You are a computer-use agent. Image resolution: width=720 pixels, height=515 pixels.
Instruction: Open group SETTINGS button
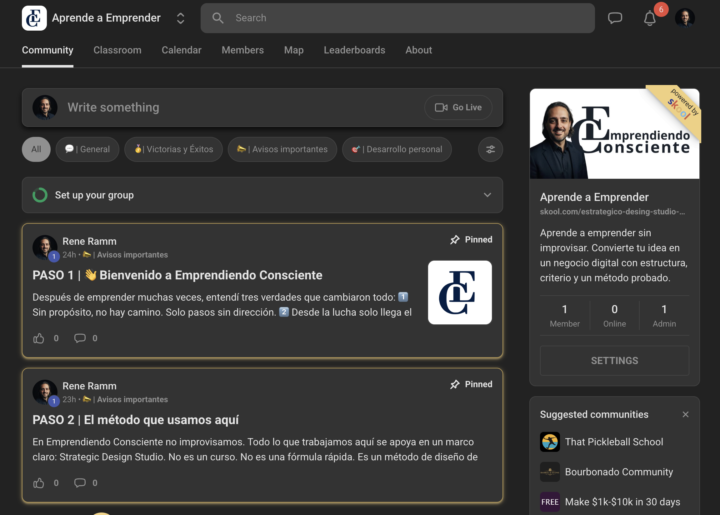pyautogui.click(x=614, y=360)
